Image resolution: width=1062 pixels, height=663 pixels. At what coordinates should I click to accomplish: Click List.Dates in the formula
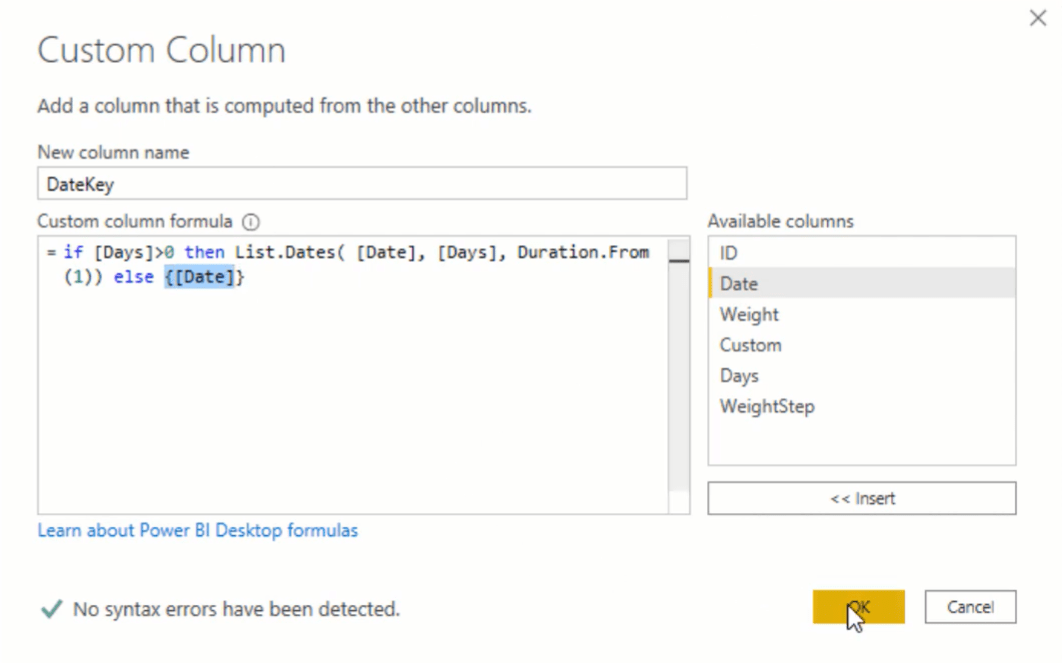(285, 253)
